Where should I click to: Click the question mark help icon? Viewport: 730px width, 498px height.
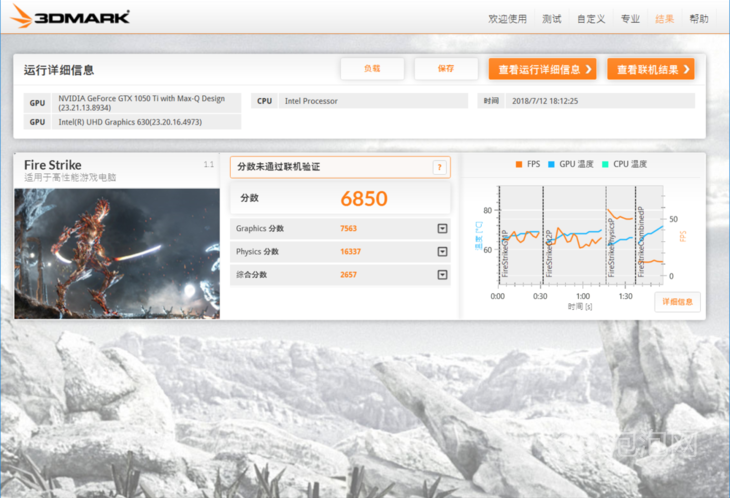tap(439, 167)
